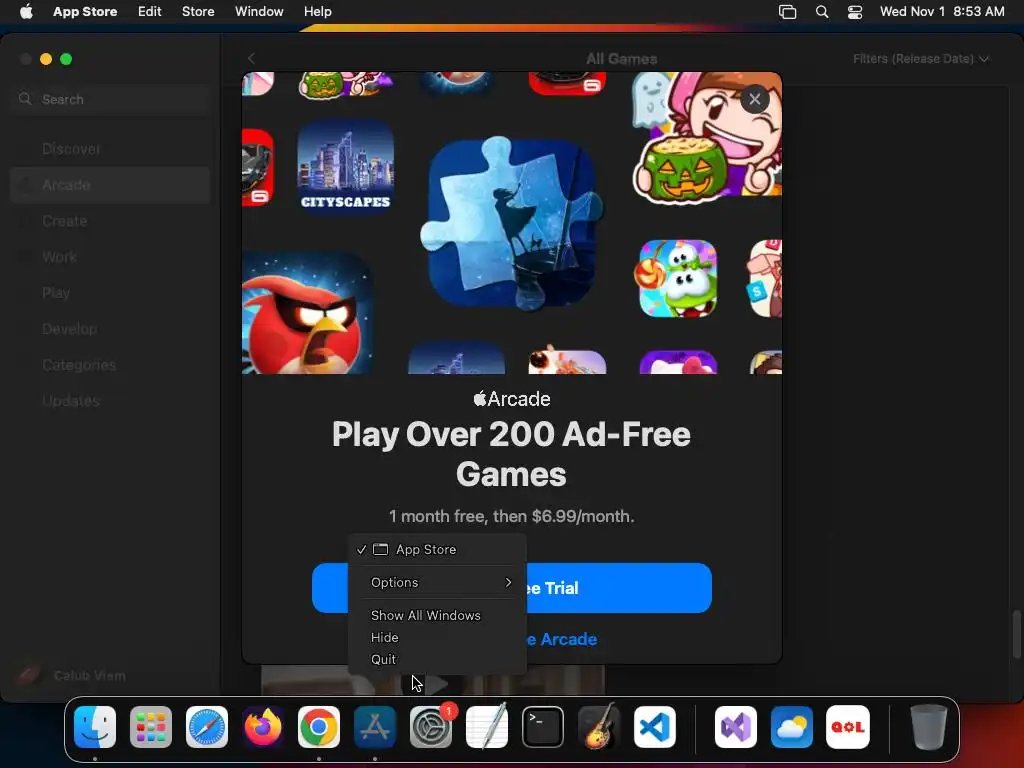Select Work in the sidebar

[x=110, y=257]
